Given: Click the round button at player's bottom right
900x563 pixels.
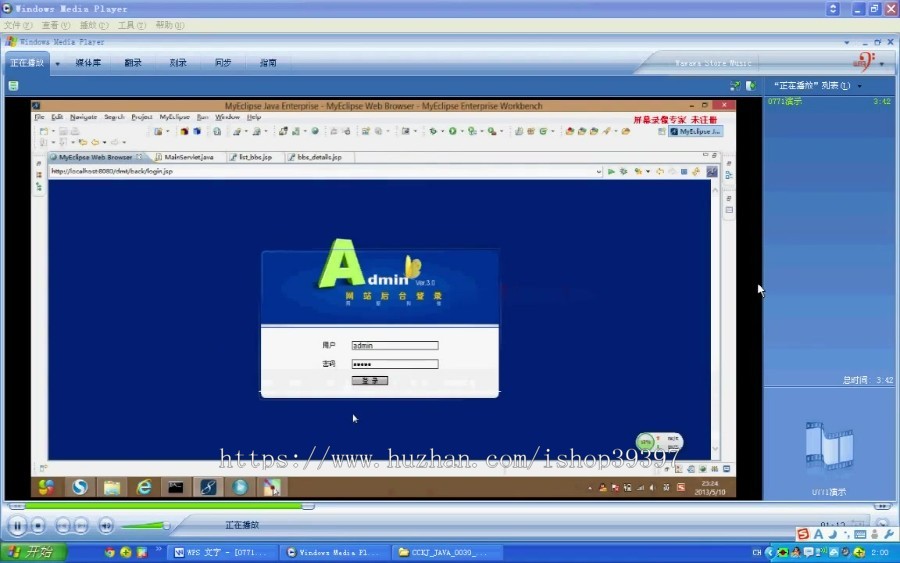Looking at the screenshot, I should 882,524.
